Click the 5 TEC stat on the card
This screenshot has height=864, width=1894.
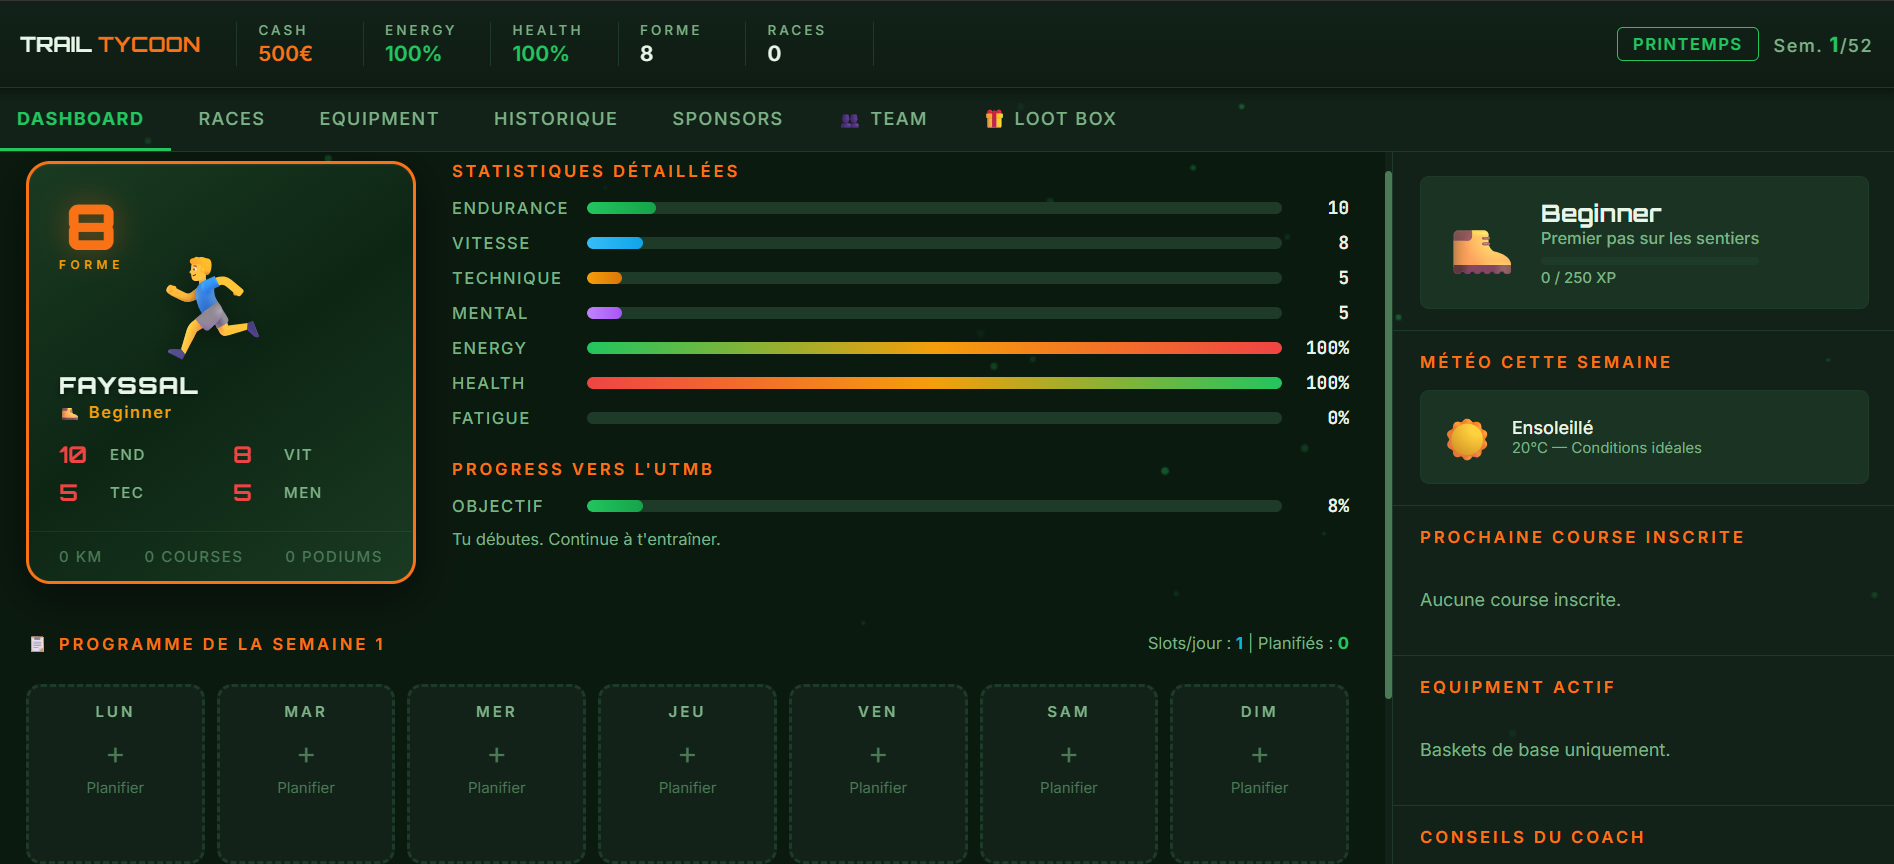(x=101, y=493)
